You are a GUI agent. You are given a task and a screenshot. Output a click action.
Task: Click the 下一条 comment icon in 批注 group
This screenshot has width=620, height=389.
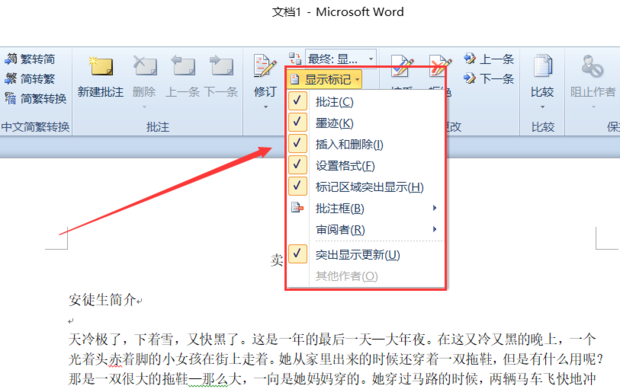click(221, 66)
